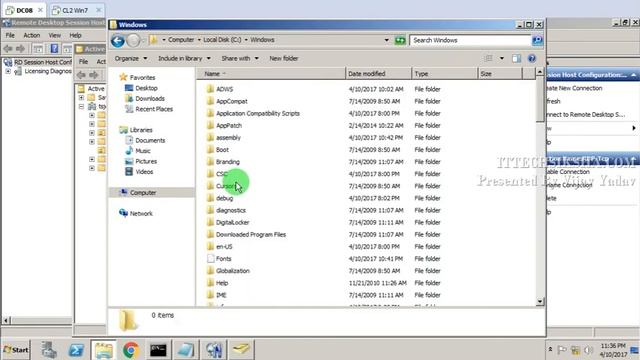Switch to the CL2 Win7 tab
The height and width of the screenshot is (360, 640).
point(75,10)
